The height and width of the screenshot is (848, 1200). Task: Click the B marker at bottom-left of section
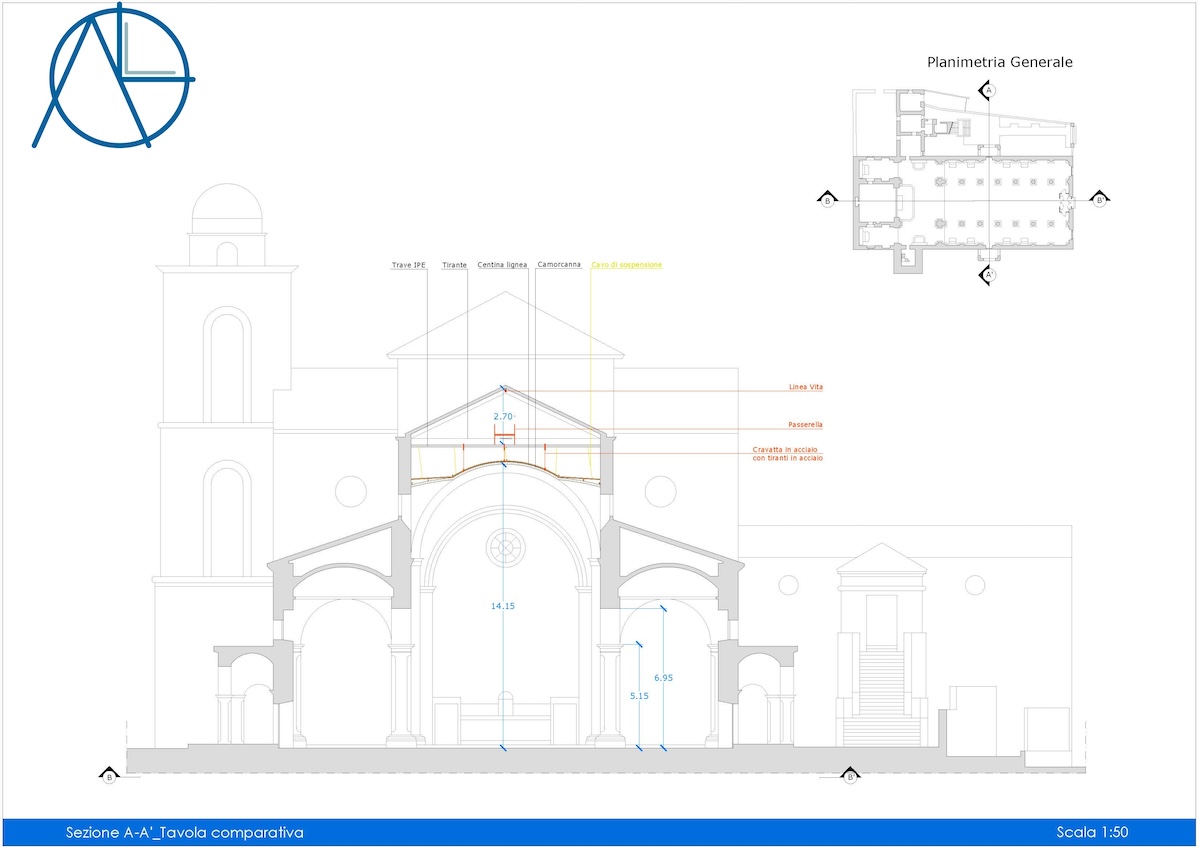point(108,775)
